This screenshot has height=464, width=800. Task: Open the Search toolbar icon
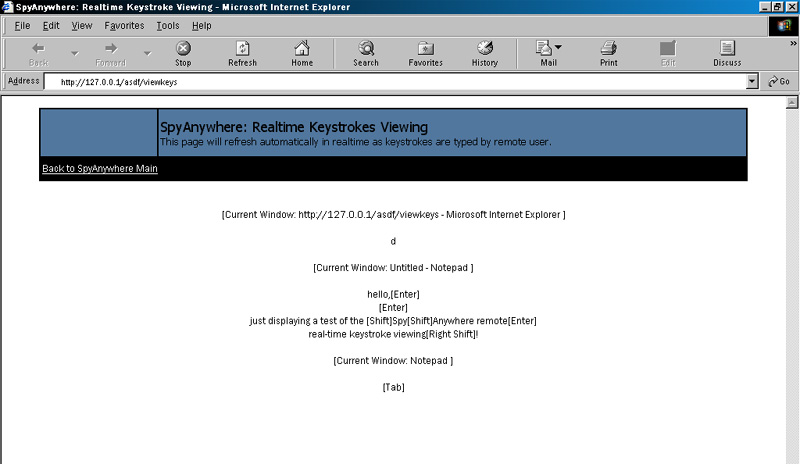point(366,53)
